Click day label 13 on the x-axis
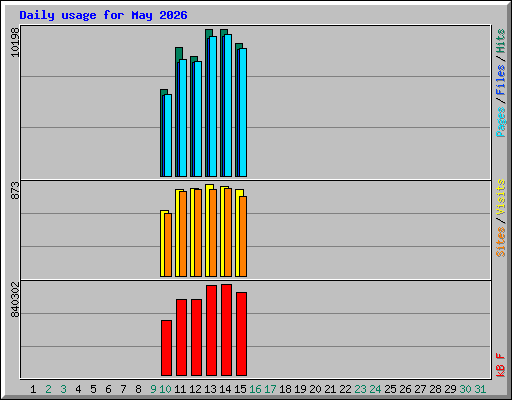Screen dimensions: 512x400 tap(210, 389)
